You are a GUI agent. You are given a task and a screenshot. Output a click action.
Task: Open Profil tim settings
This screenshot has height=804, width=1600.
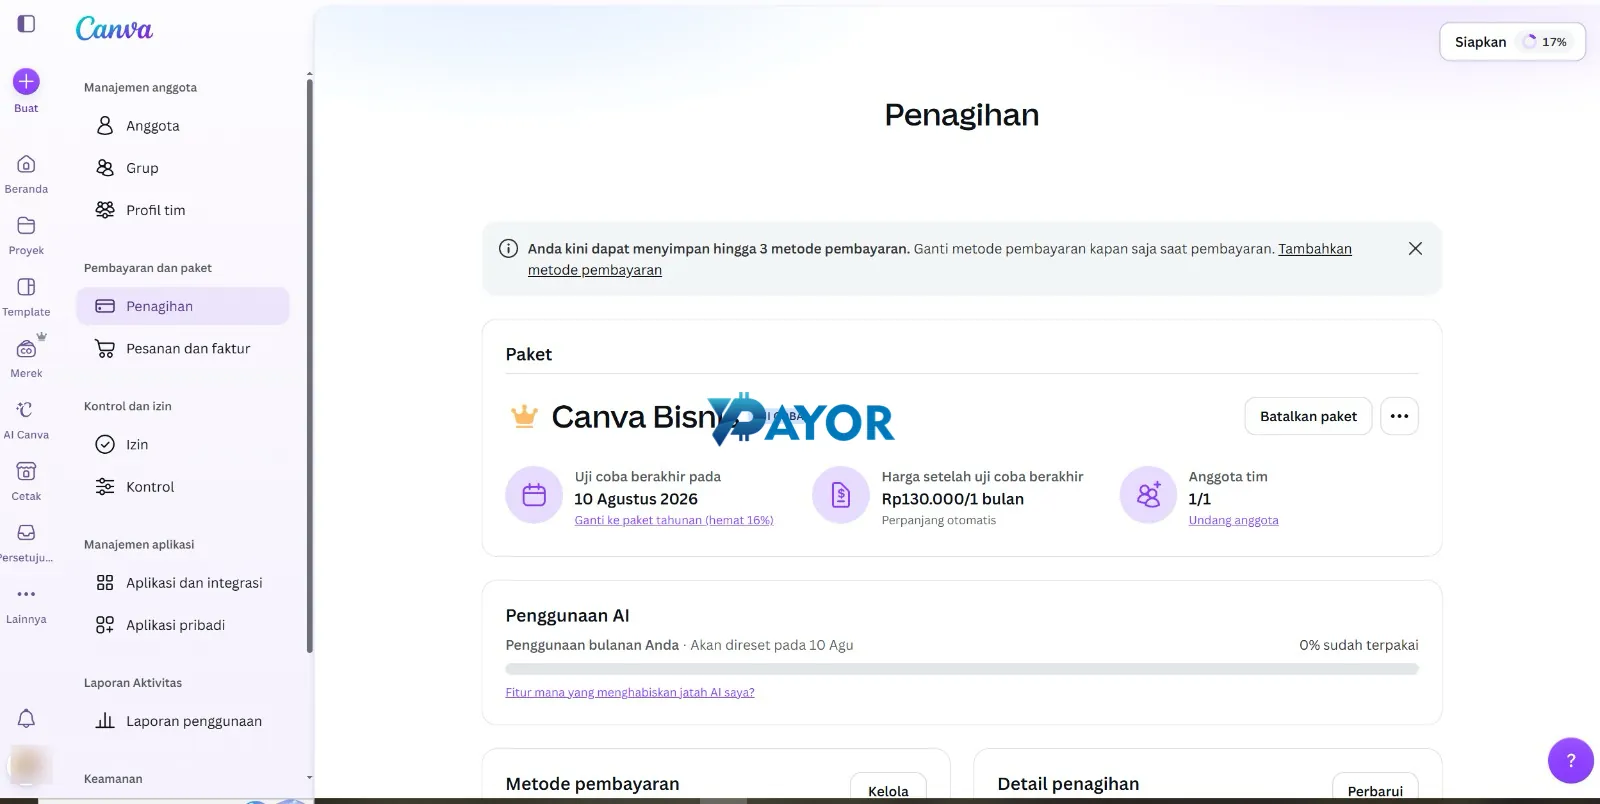coord(183,210)
